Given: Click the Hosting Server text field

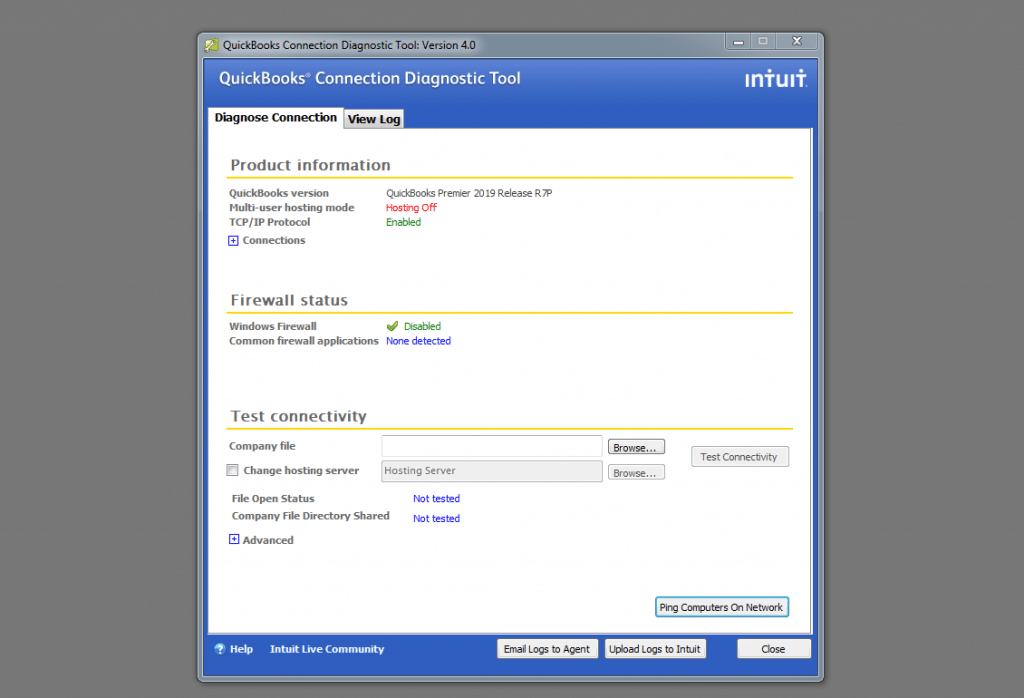Looking at the screenshot, I should click(492, 471).
